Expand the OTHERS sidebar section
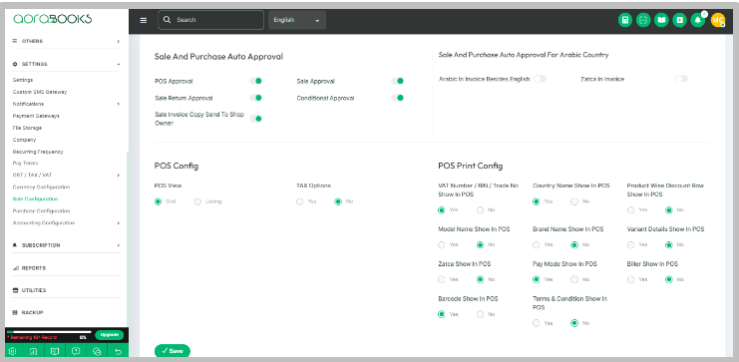This screenshot has height=362, width=739. 66,41
